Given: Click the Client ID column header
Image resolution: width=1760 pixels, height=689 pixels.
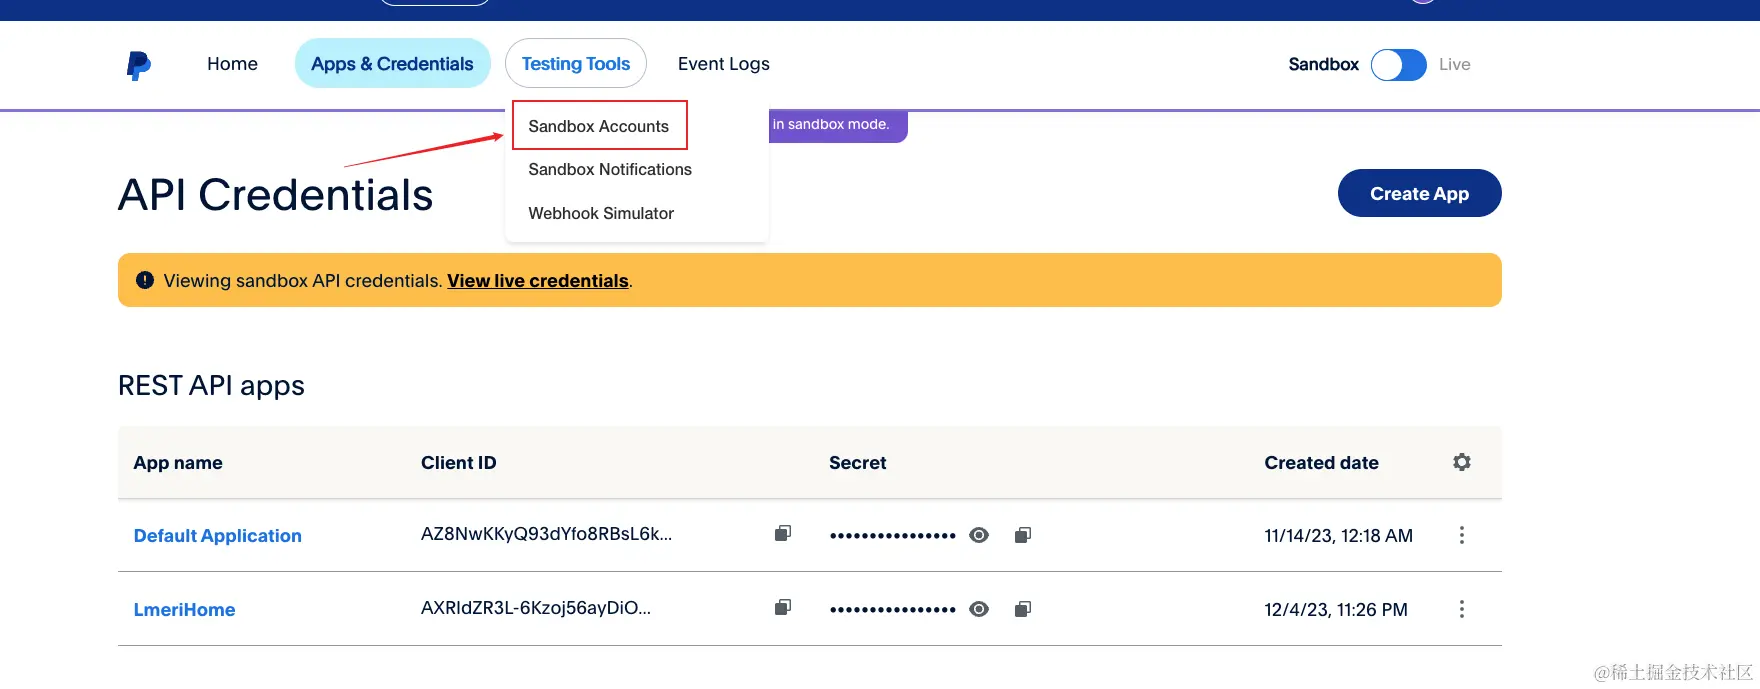Looking at the screenshot, I should click(459, 463).
